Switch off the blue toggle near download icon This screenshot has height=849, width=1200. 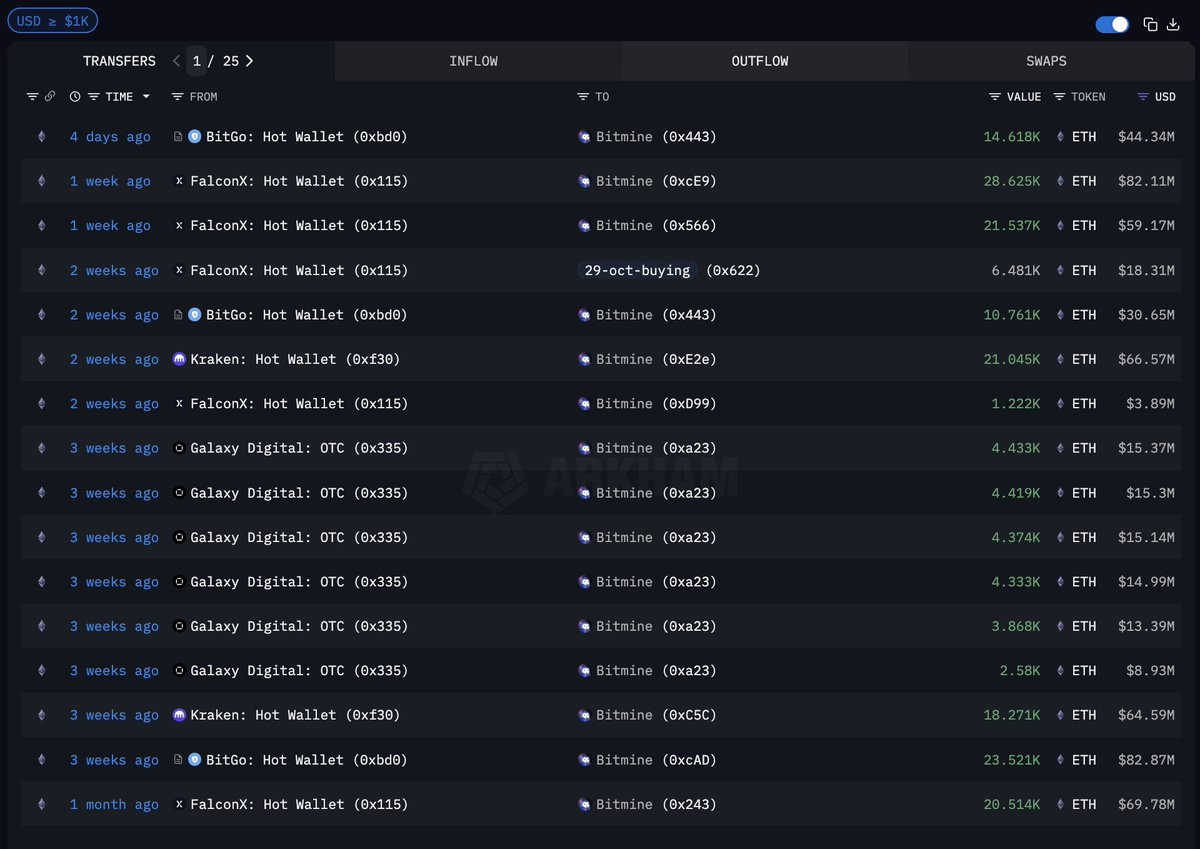pyautogui.click(x=1112, y=24)
